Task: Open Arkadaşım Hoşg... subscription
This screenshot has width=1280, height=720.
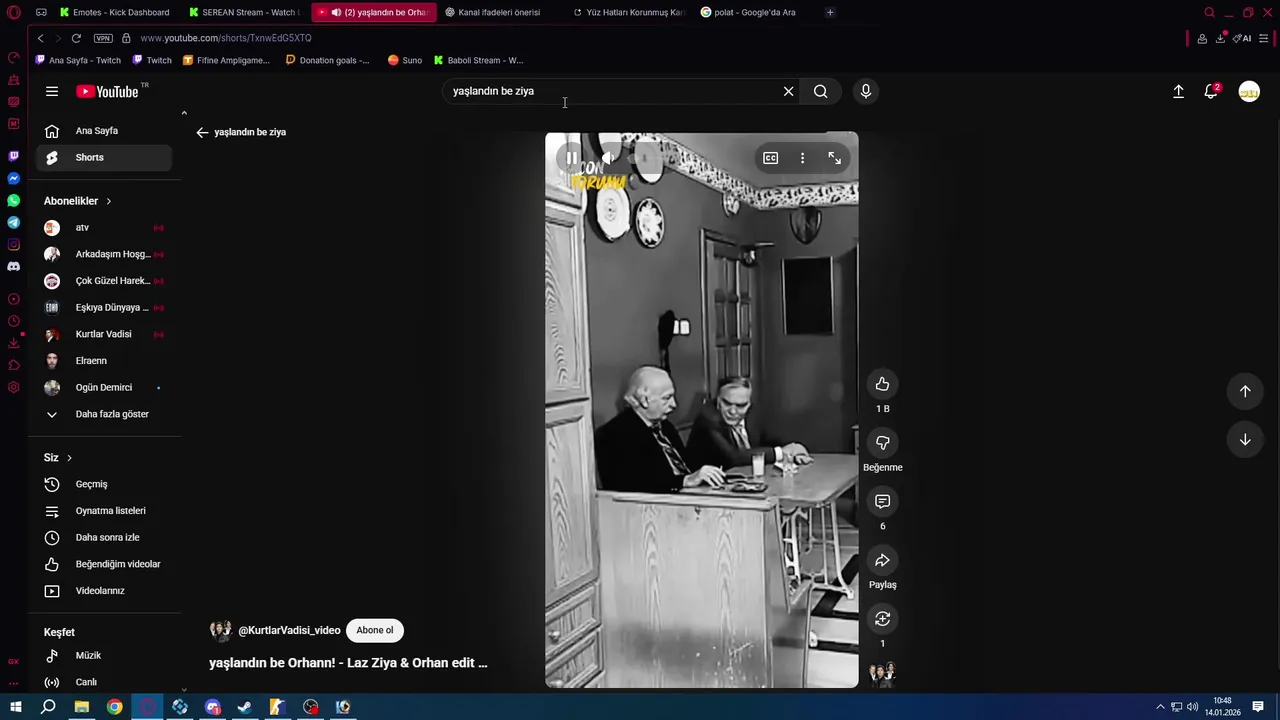Action: (x=104, y=254)
